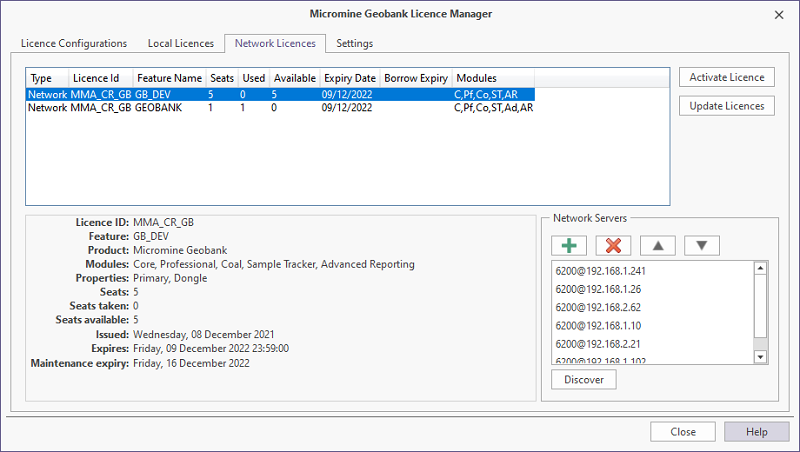The height and width of the screenshot is (452, 800).
Task: Move the selected server down
Action: point(702,245)
